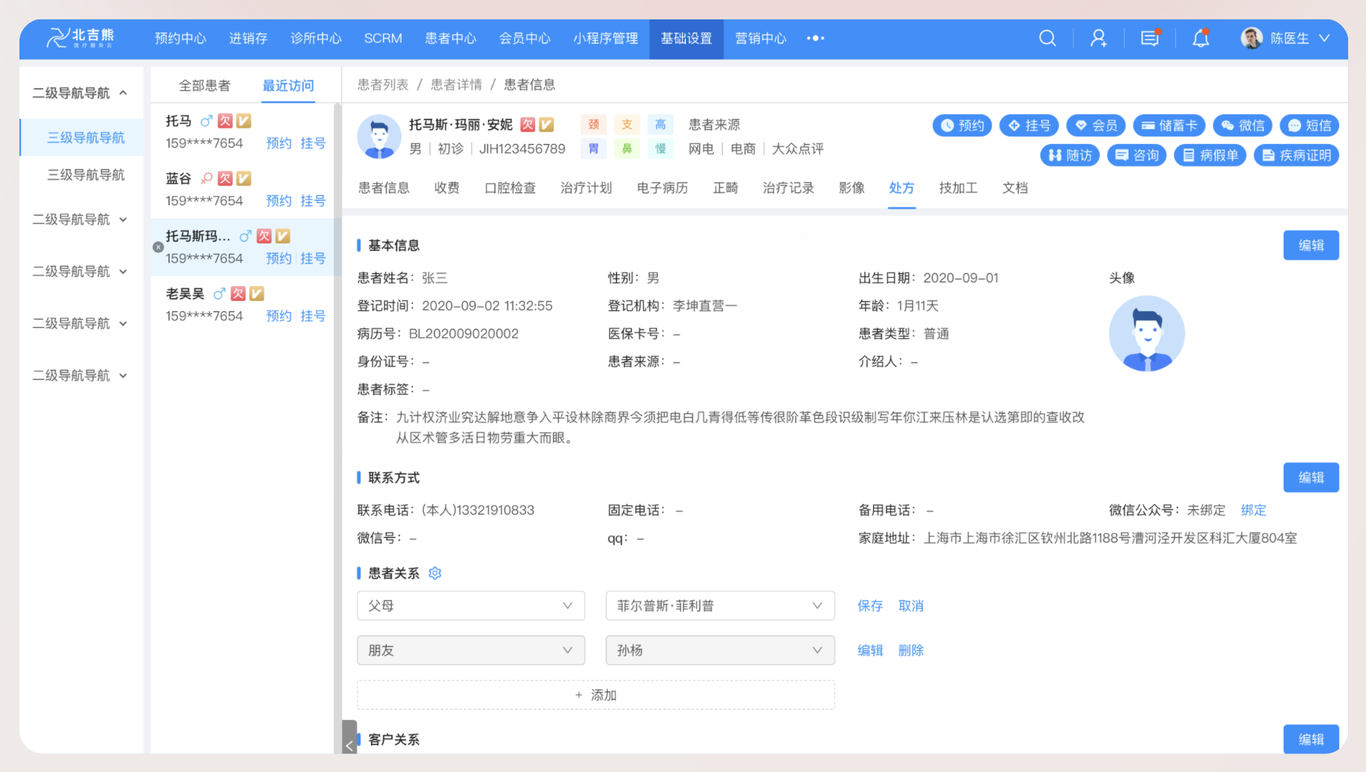
Task: Click the 预约 pill button with clock icon
Action: tap(962, 125)
